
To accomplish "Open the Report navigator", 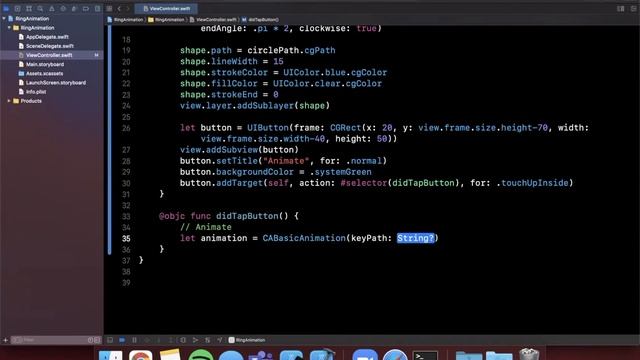I will coord(97,9).
